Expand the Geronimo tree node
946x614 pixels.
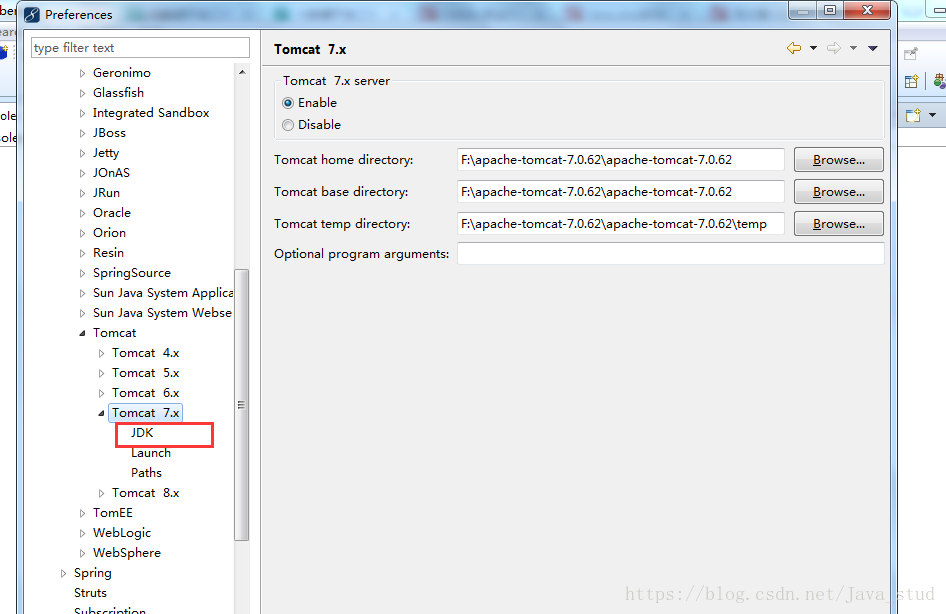[x=83, y=74]
